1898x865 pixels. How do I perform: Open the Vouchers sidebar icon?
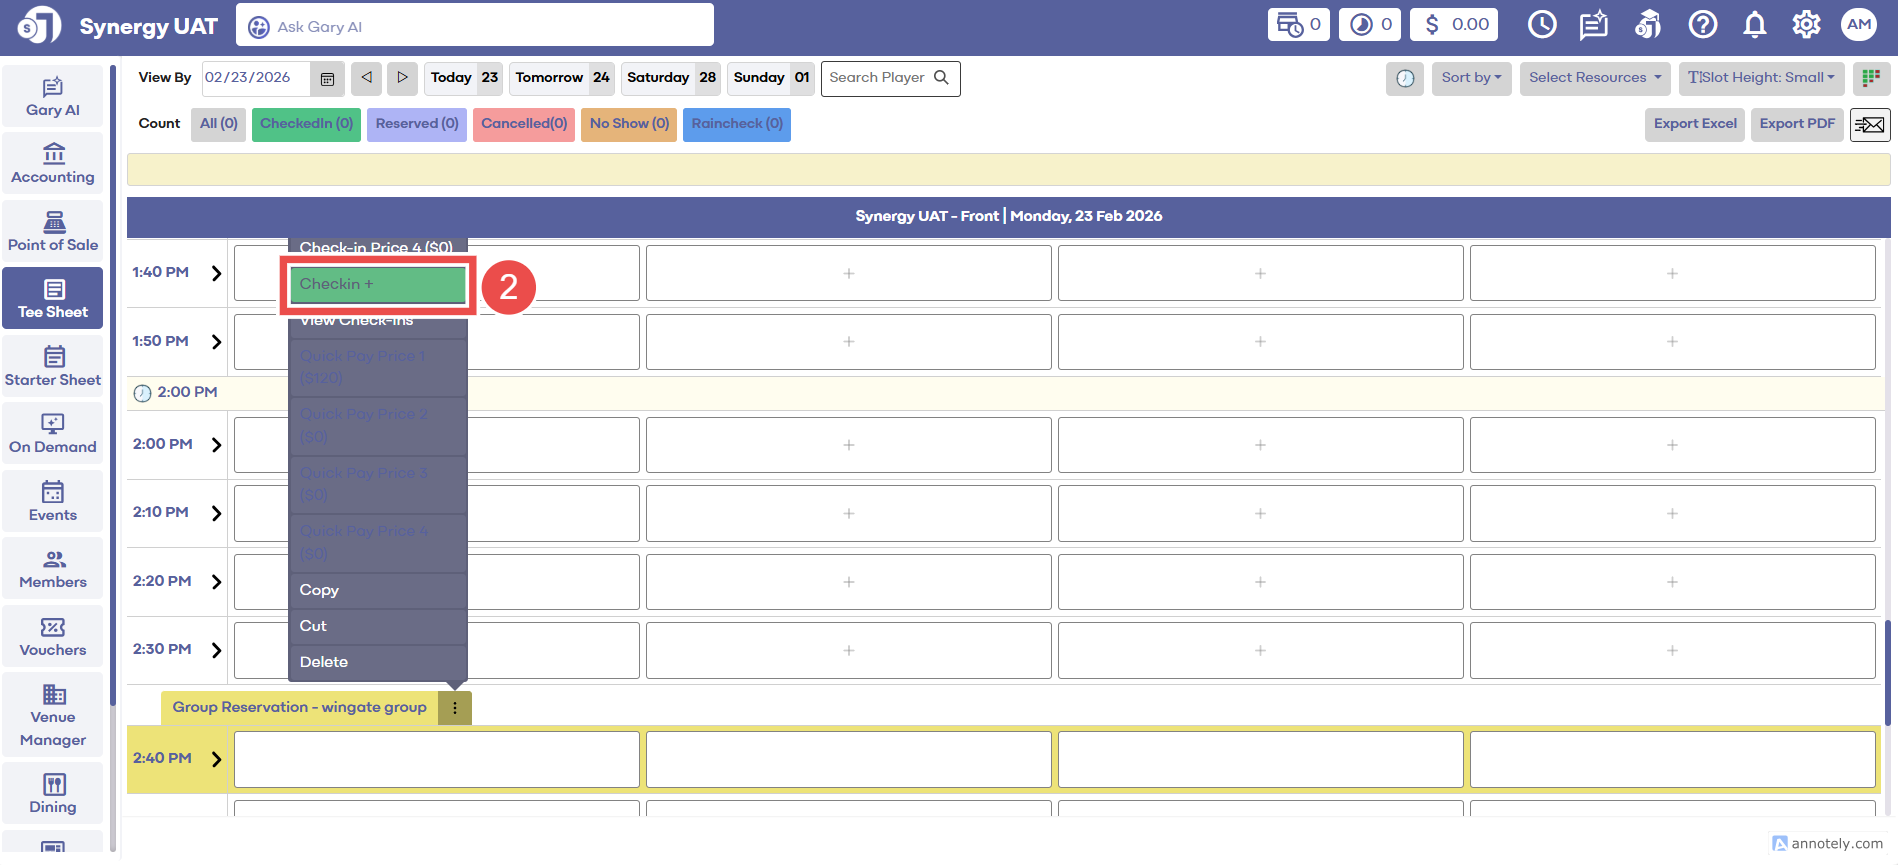[53, 637]
